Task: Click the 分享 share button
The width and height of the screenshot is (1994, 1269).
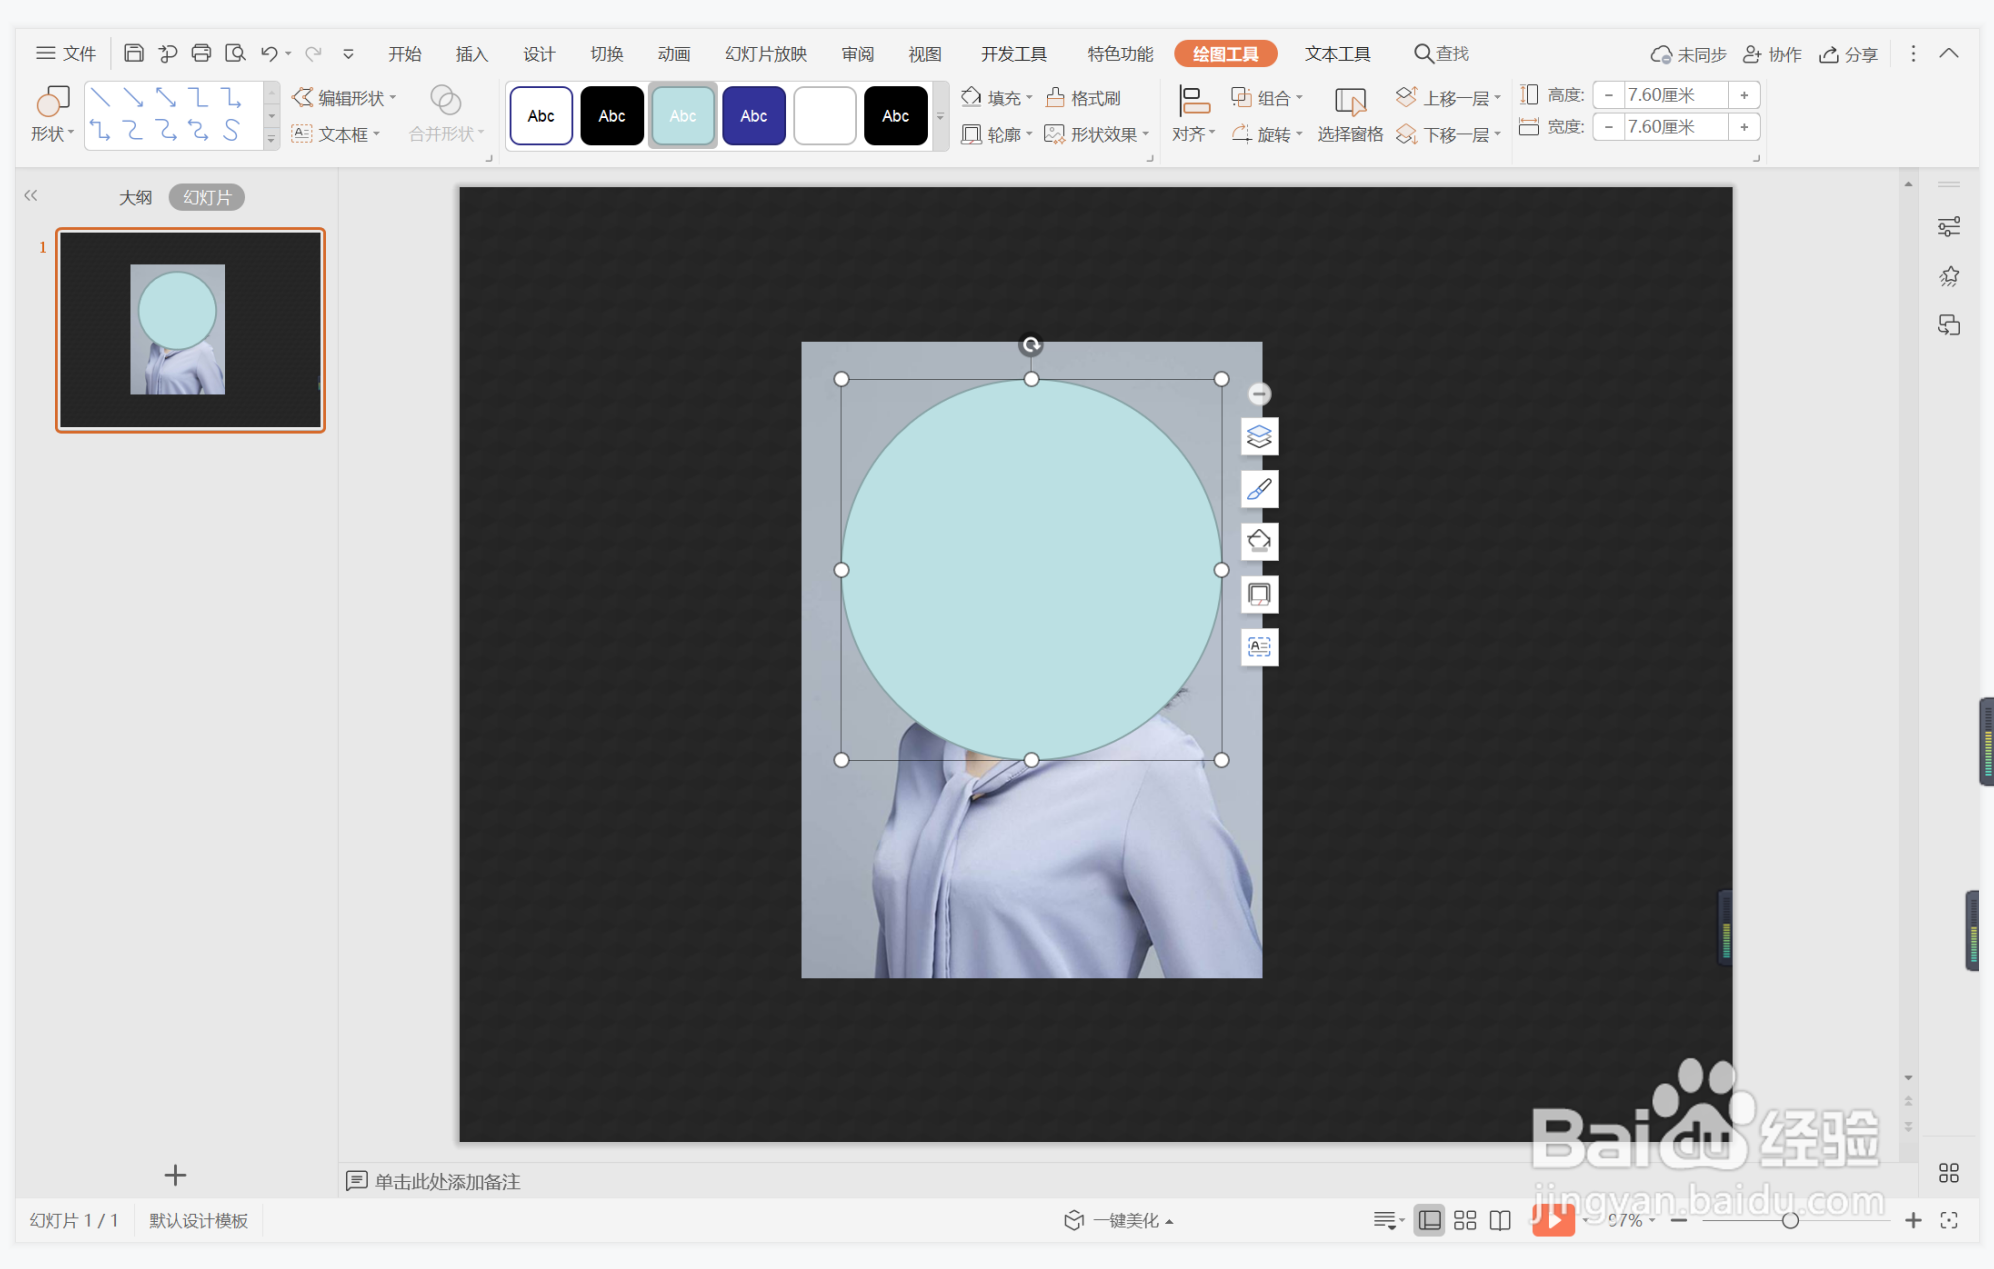Action: (x=1848, y=54)
